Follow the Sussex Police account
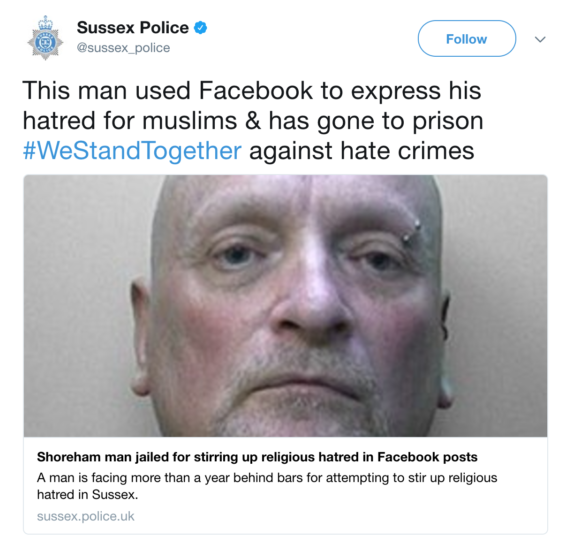The height and width of the screenshot is (543, 572). point(467,39)
